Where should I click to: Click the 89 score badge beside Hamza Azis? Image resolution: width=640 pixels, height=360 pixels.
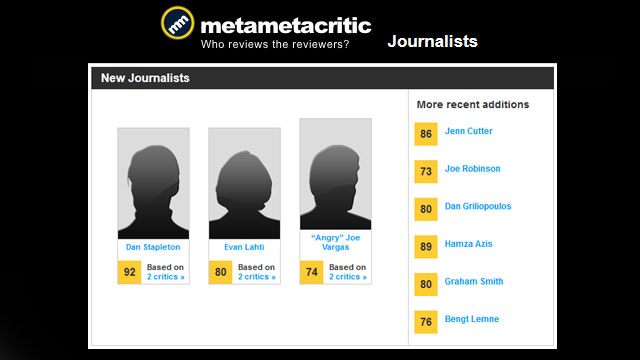tap(426, 247)
